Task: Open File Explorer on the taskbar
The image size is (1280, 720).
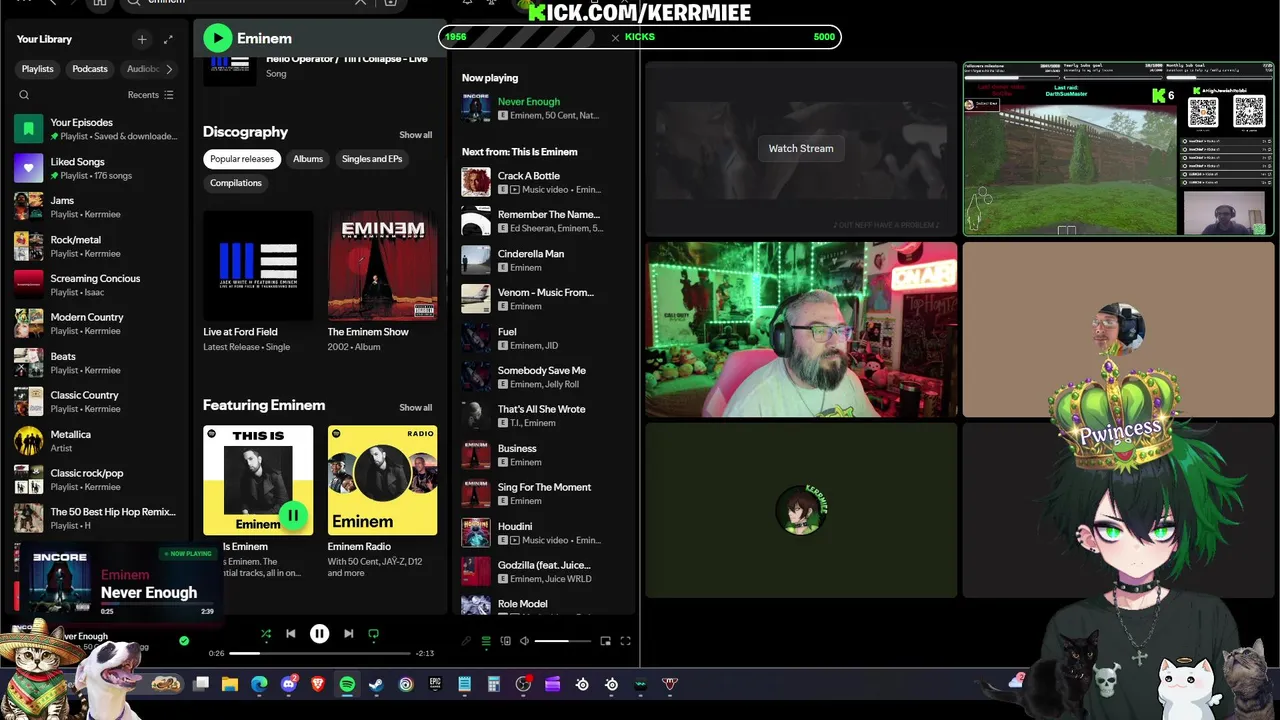Action: point(230,684)
